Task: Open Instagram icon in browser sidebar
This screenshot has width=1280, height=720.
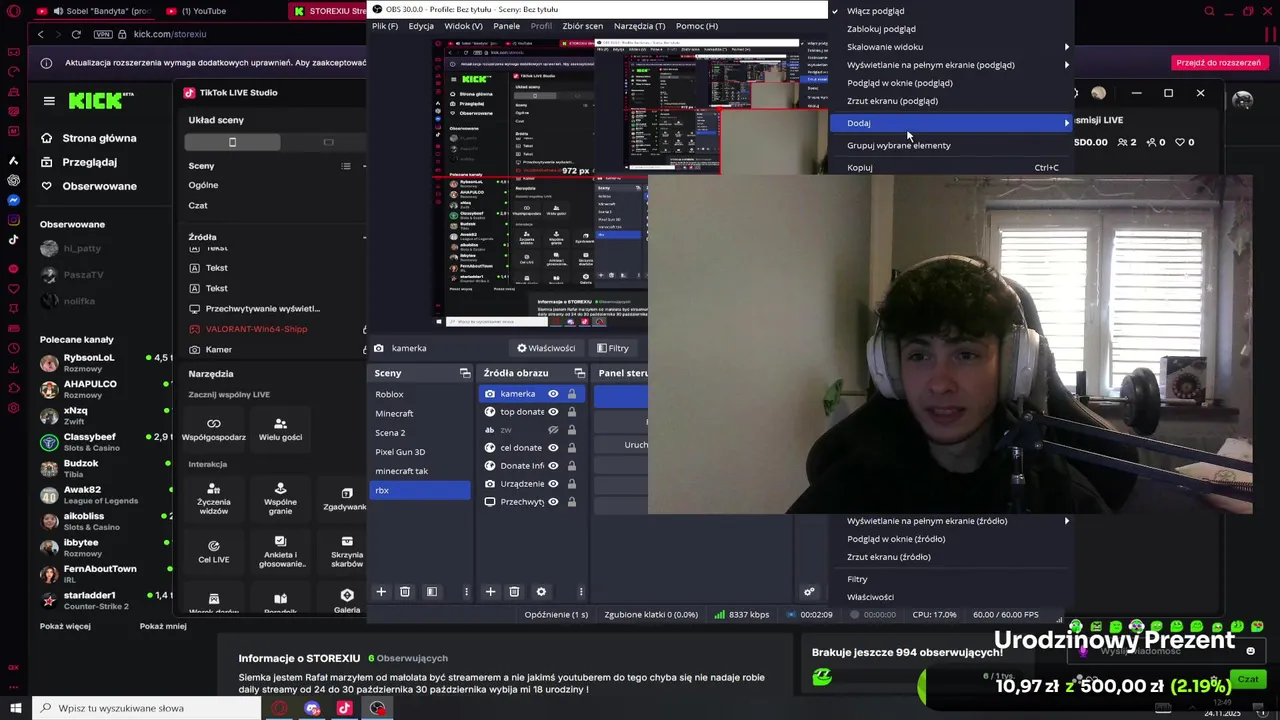Action: pyautogui.click(x=13, y=220)
